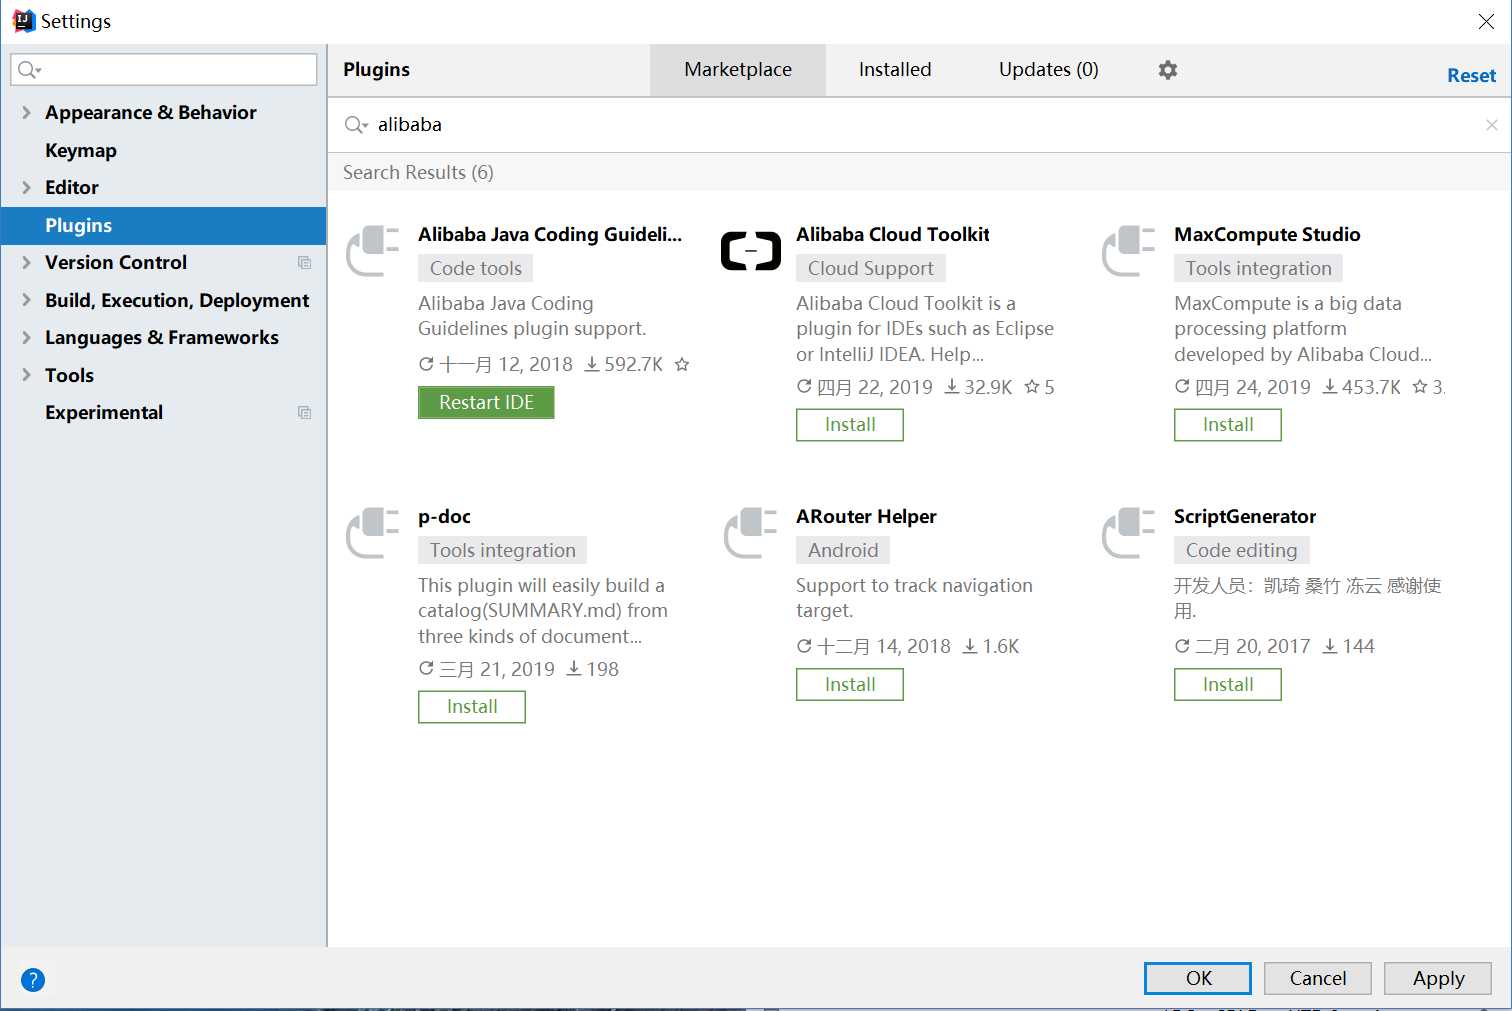Focus the settings search input field

(x=164, y=70)
